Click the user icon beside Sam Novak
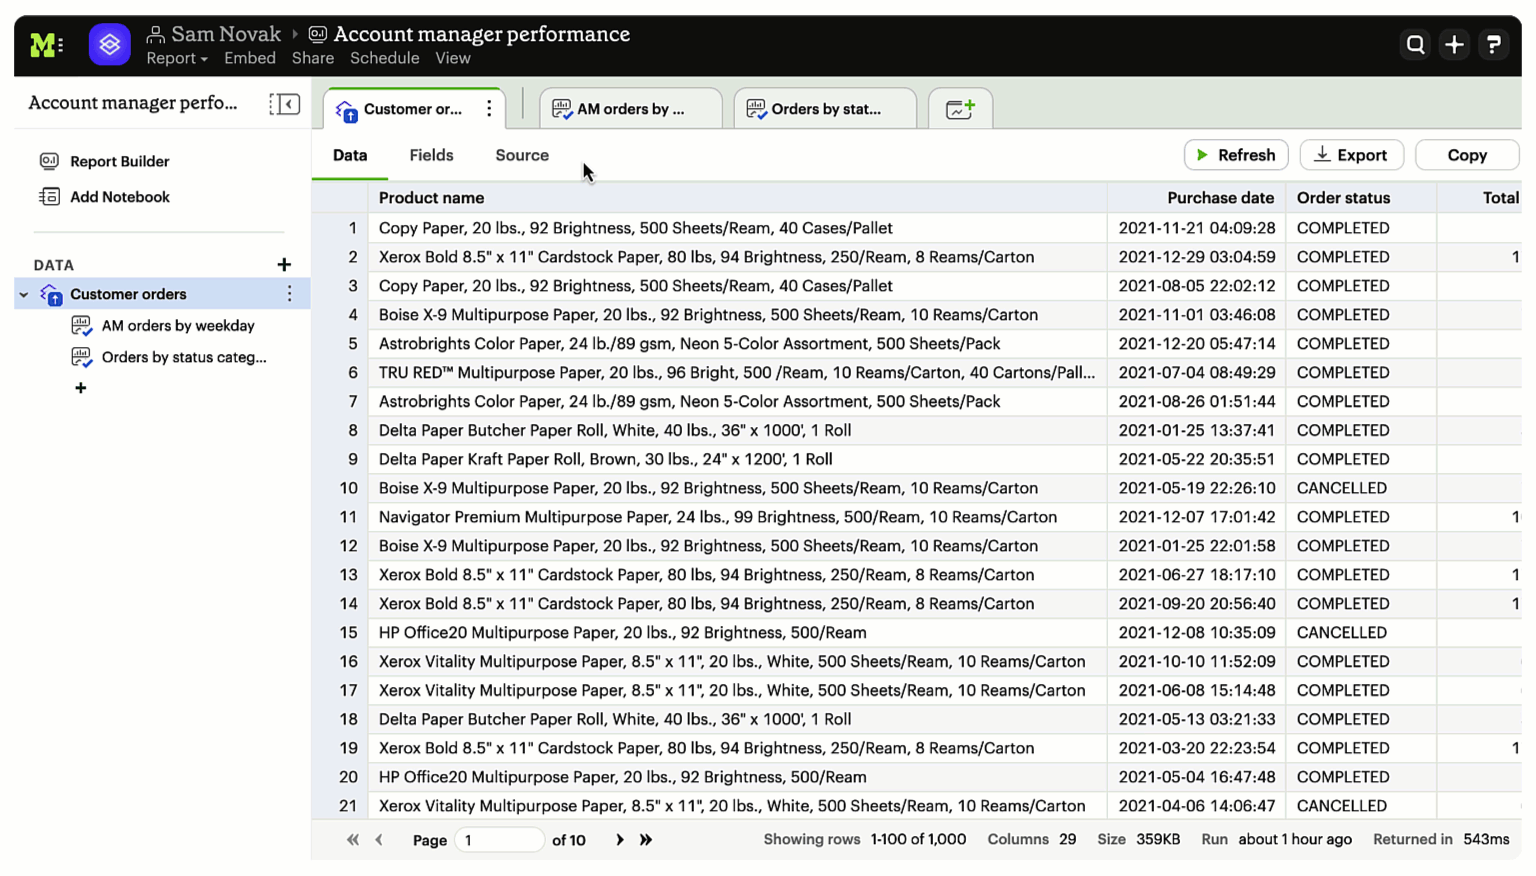Image resolution: width=1536 pixels, height=876 pixels. click(x=156, y=35)
